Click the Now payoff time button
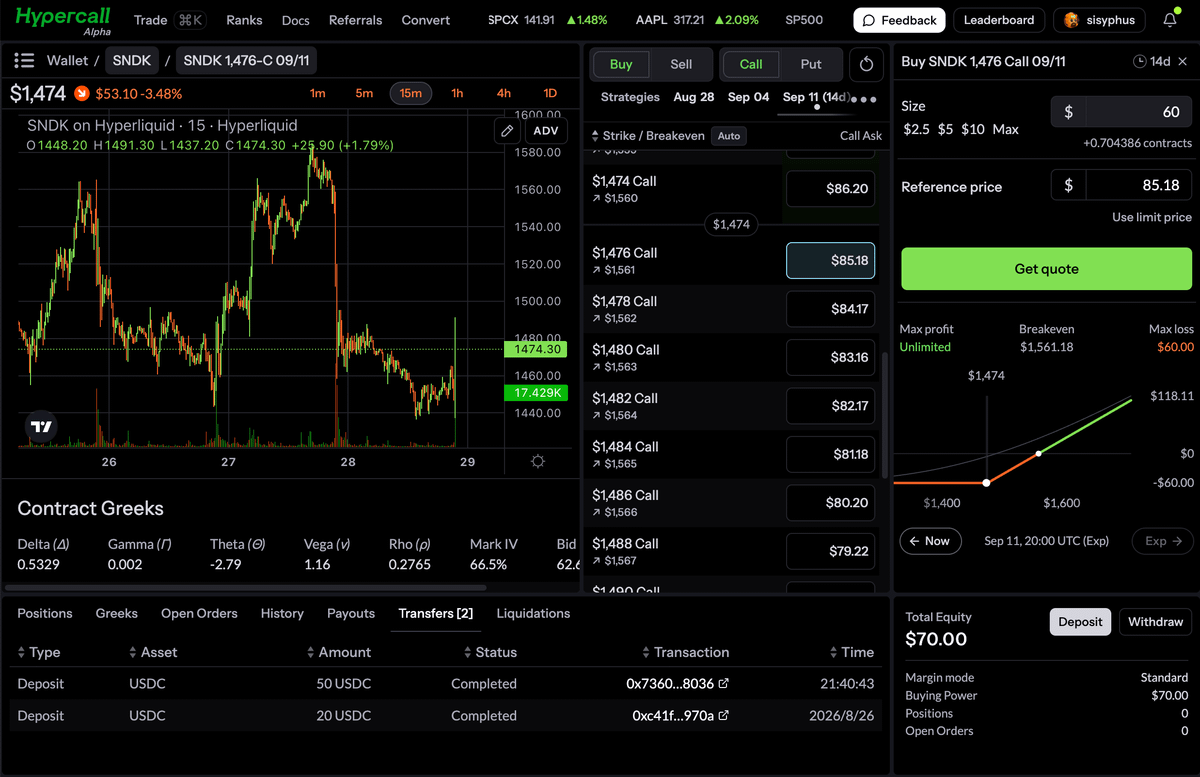Viewport: 1200px width, 777px height. click(x=930, y=541)
